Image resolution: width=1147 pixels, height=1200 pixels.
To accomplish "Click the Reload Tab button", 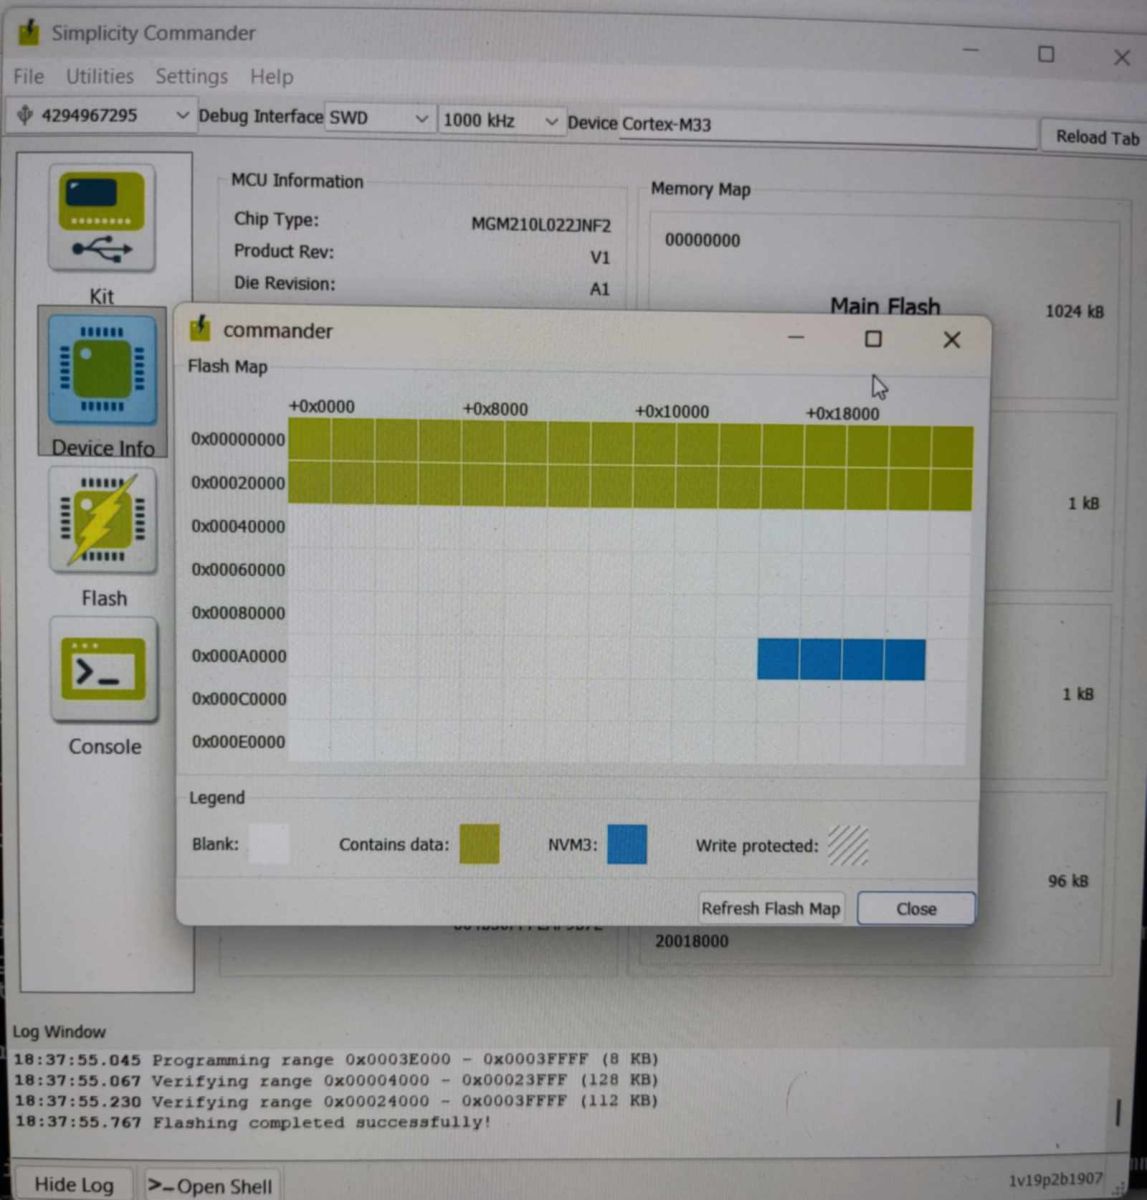I will [1096, 137].
